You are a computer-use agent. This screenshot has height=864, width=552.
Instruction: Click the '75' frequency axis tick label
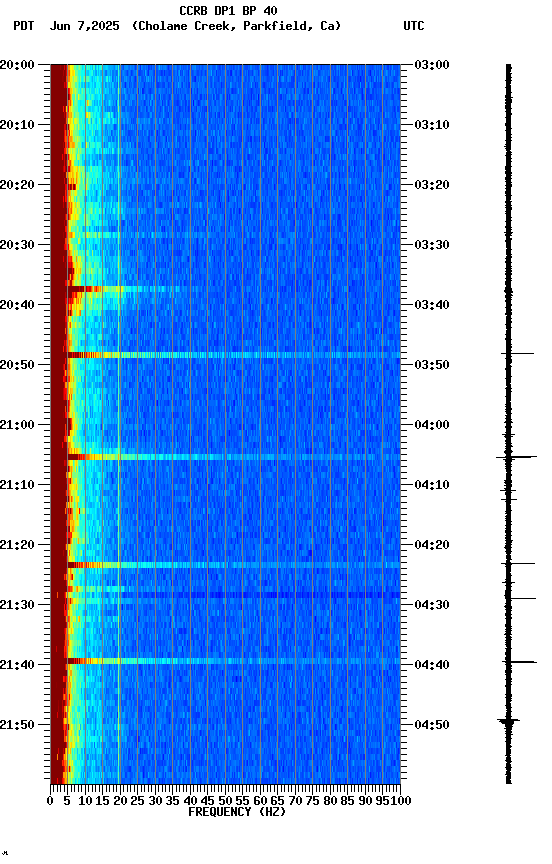[x=312, y=801]
